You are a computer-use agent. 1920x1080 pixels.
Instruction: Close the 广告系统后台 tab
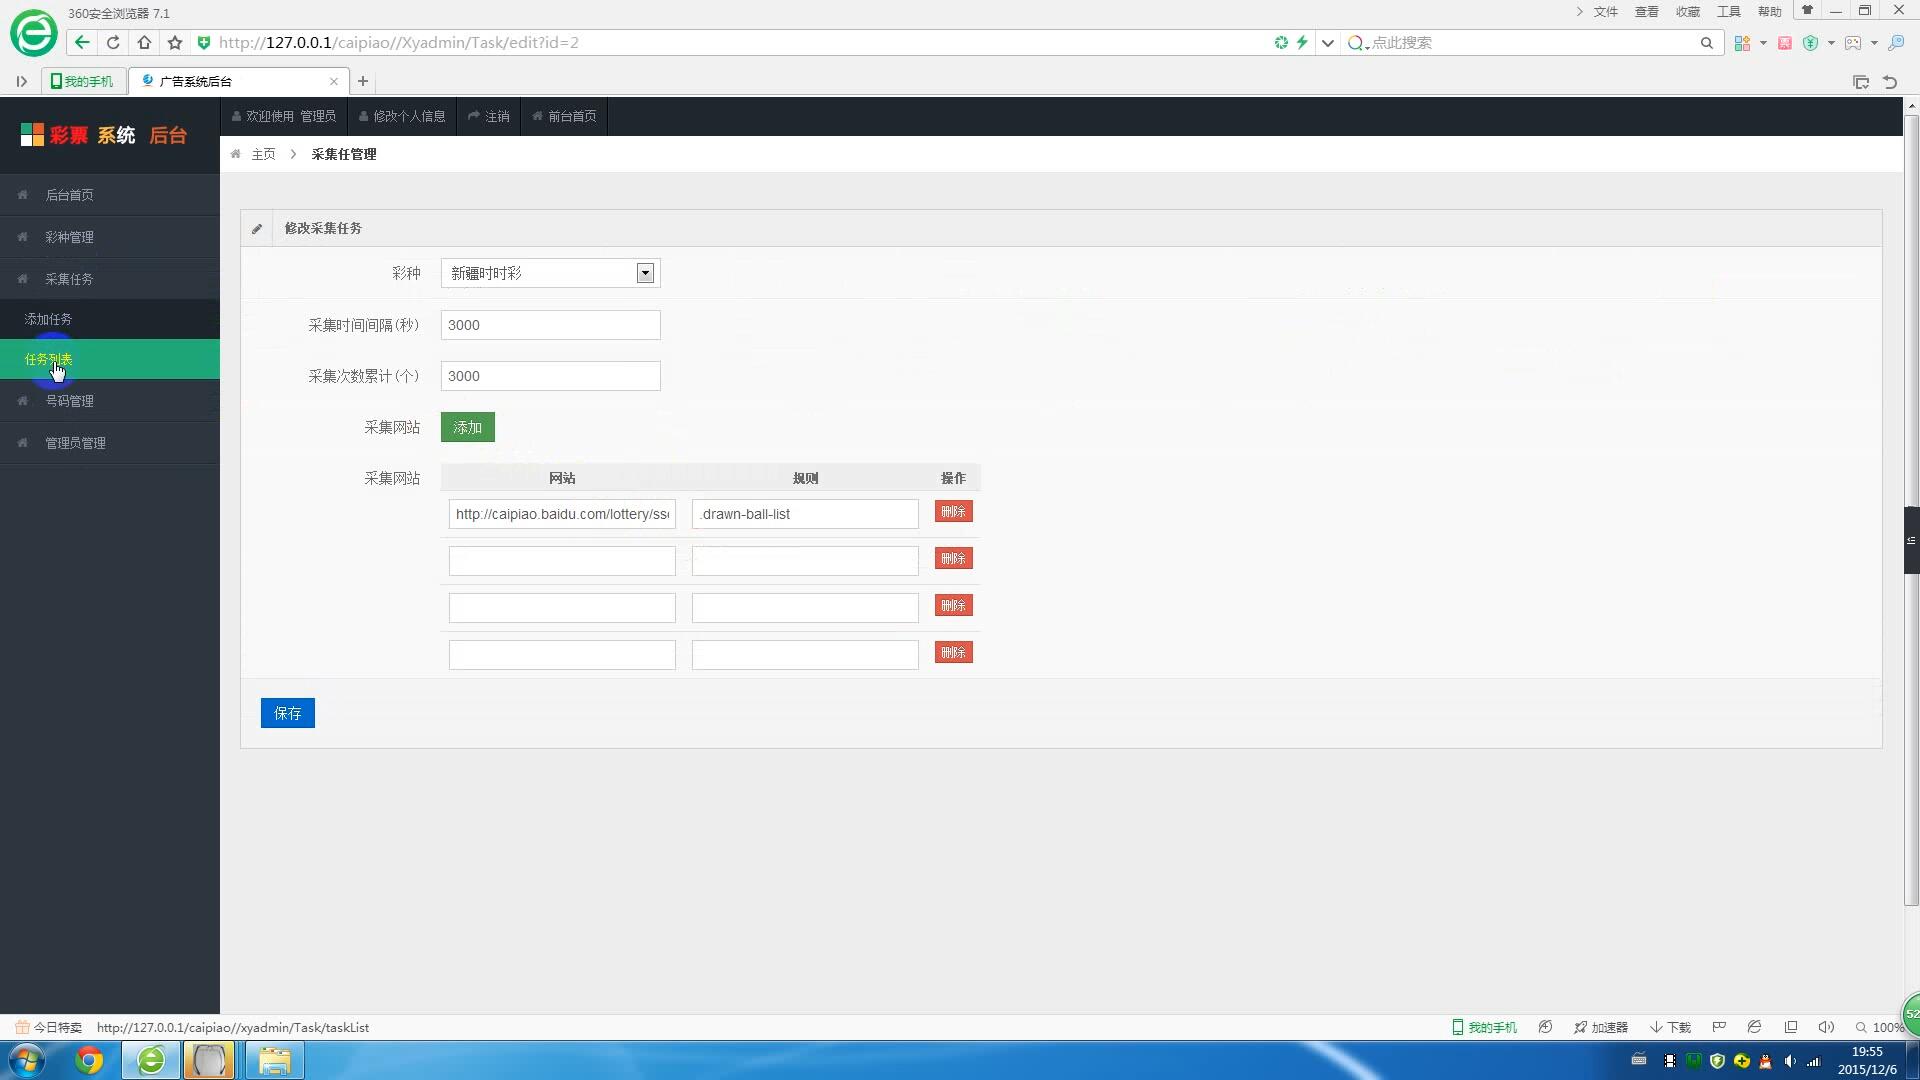[x=334, y=81]
